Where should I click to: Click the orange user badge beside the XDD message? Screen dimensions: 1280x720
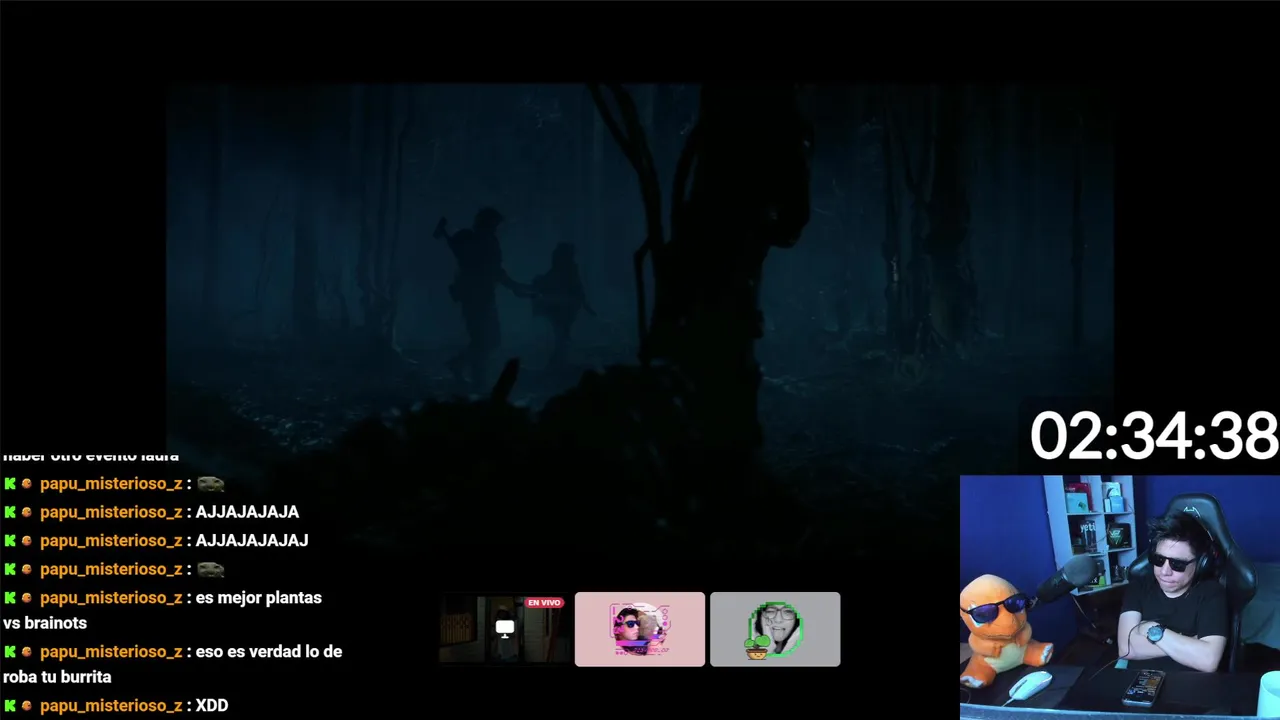27,706
